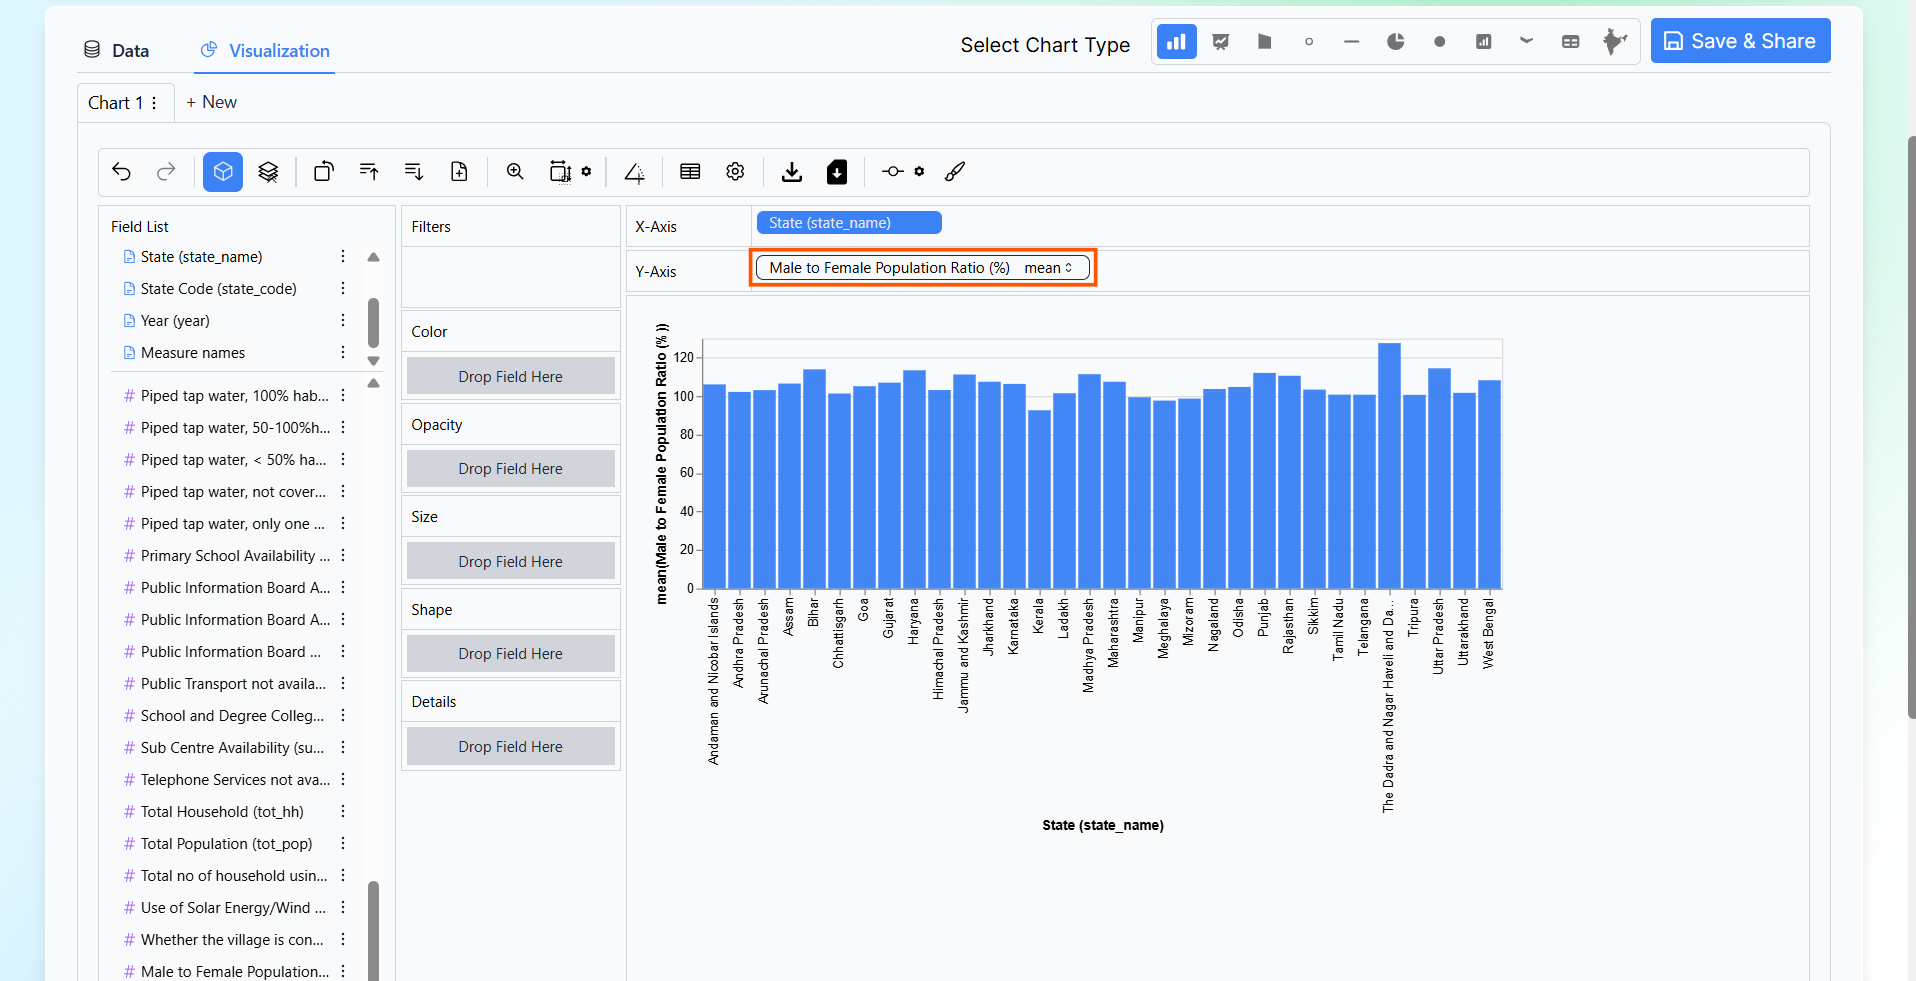Toggle the blue cube aggregation button
The height and width of the screenshot is (981, 1916).
(x=223, y=172)
